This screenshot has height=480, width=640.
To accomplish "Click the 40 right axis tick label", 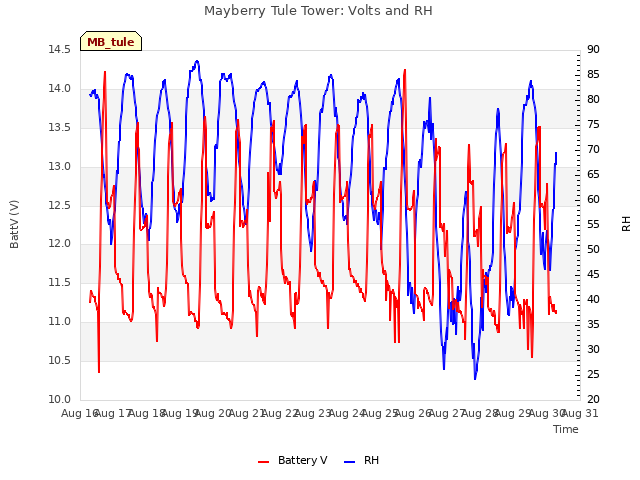I will click(x=593, y=300).
